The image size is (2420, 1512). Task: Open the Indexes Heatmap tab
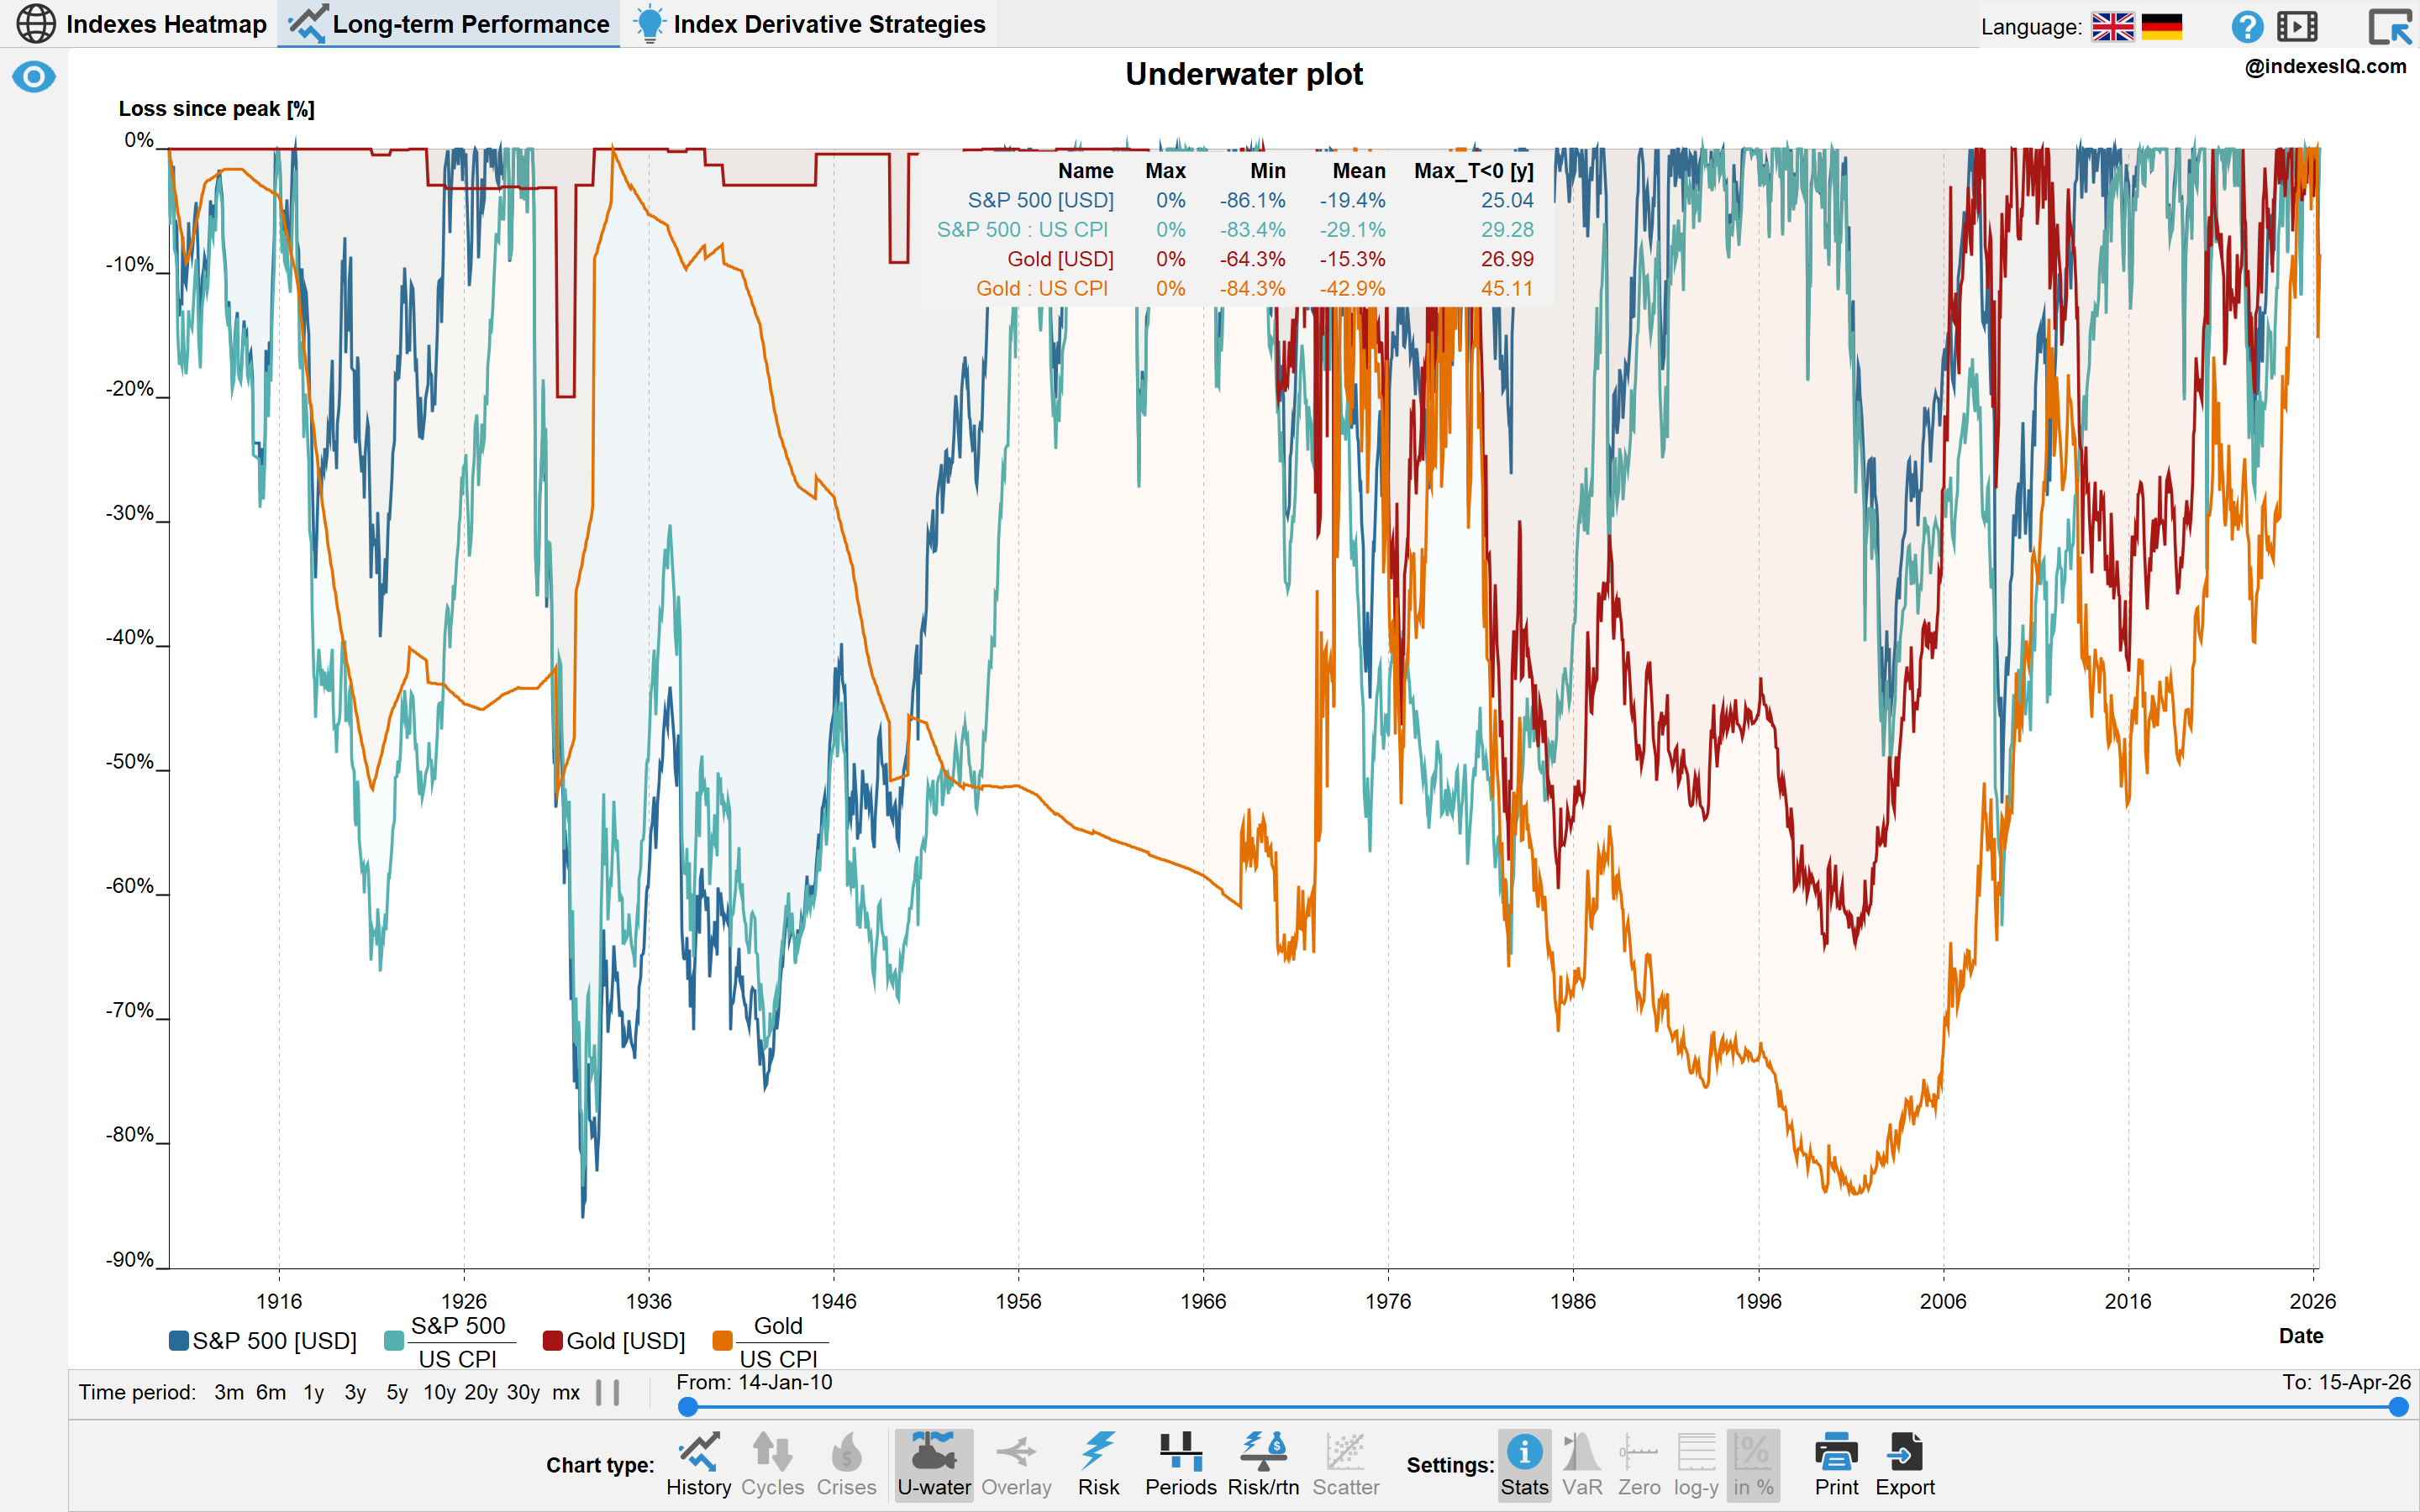pyautogui.click(x=142, y=24)
